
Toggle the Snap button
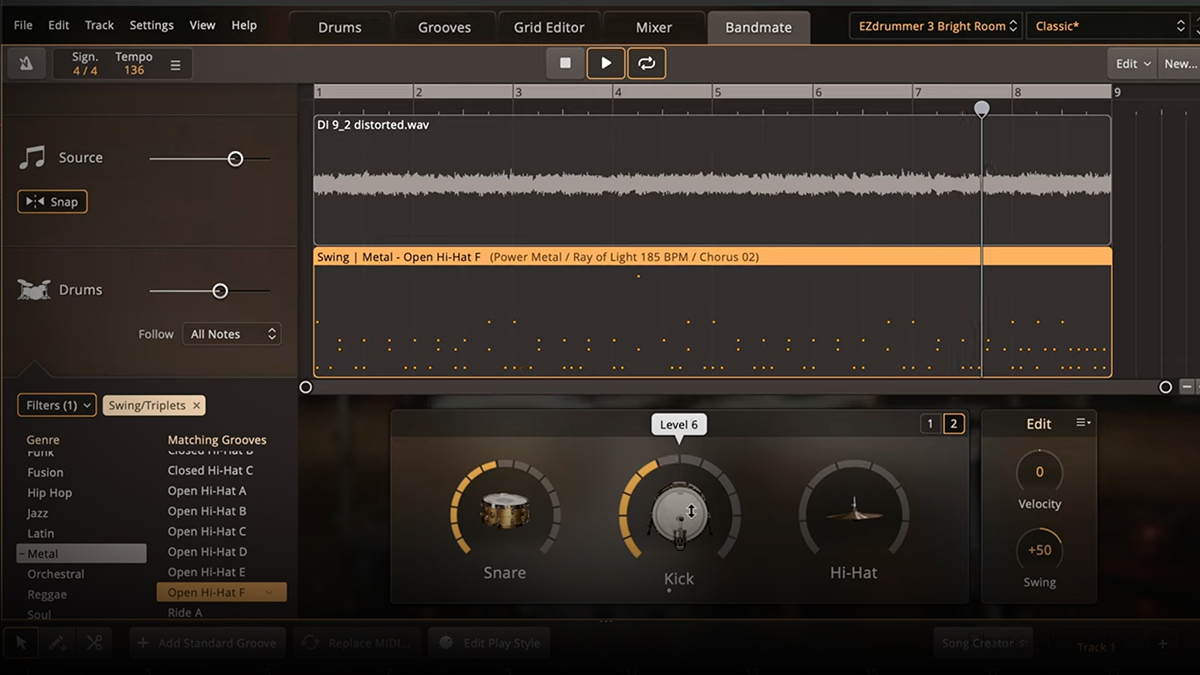pos(52,201)
